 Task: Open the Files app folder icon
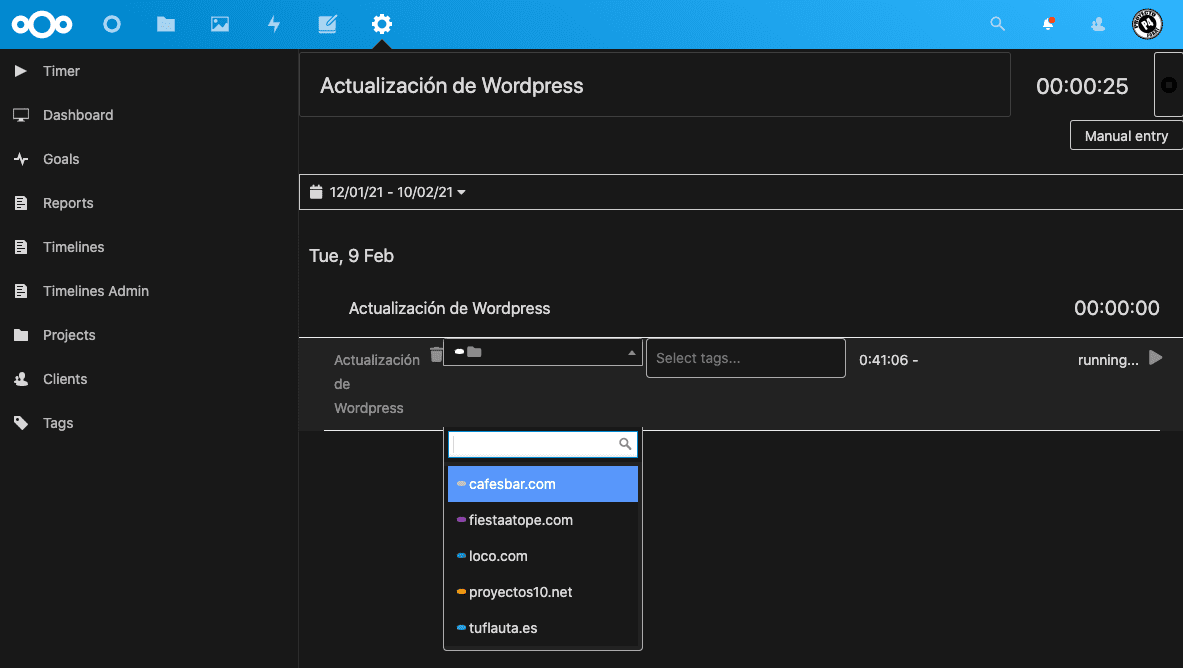point(166,24)
